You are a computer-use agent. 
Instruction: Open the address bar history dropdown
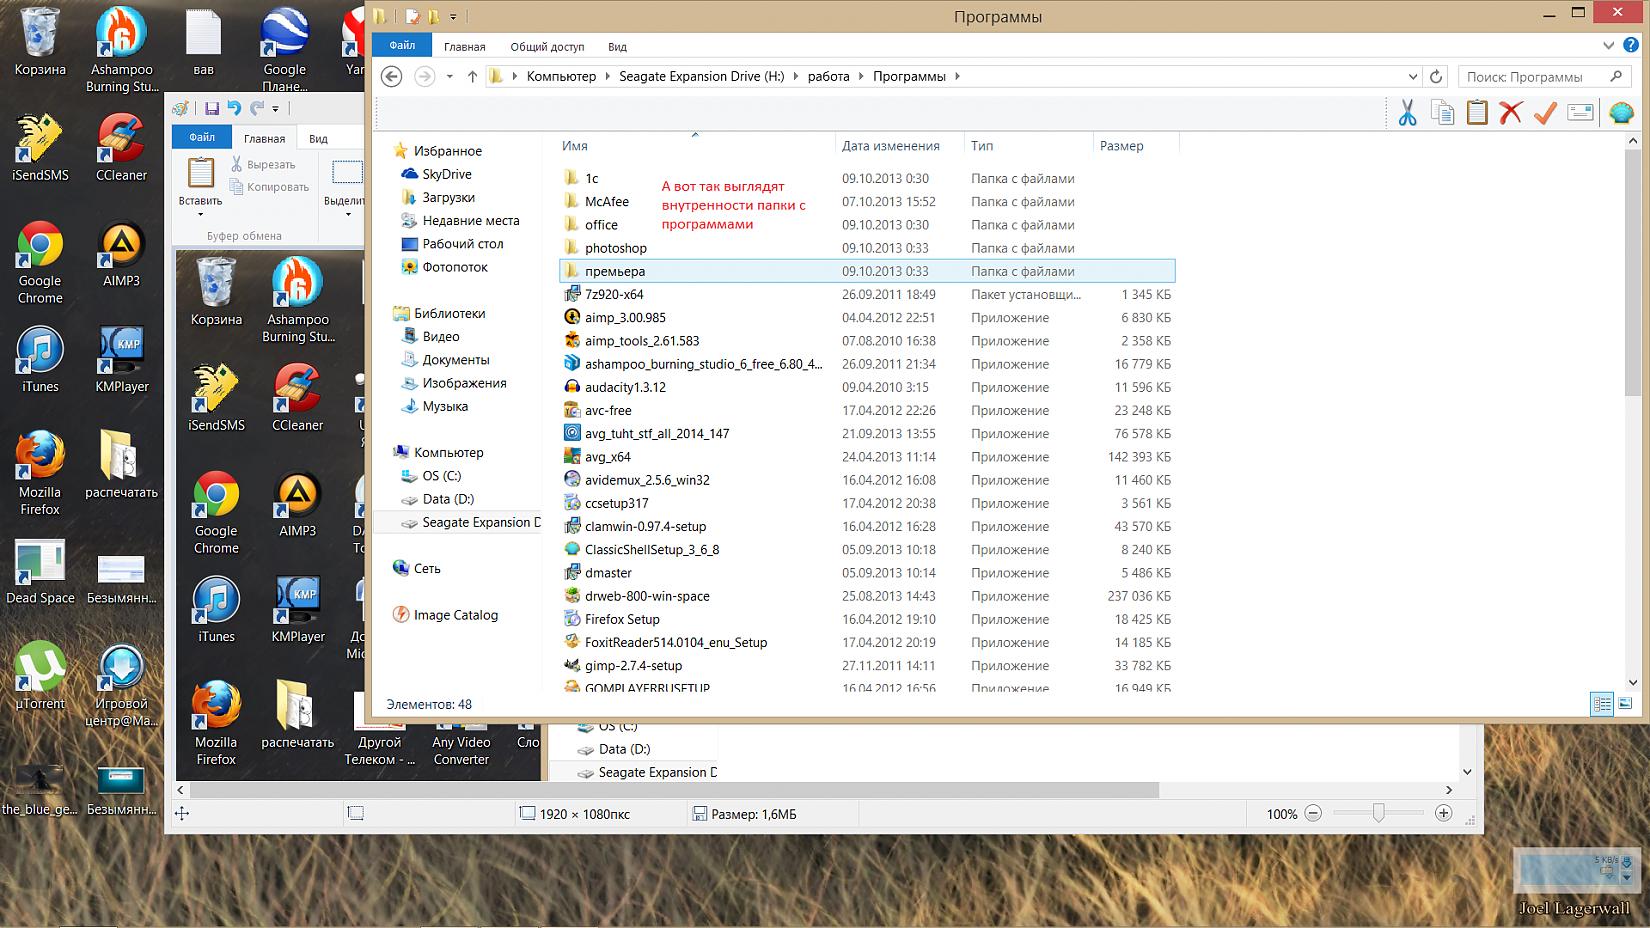pos(1412,77)
